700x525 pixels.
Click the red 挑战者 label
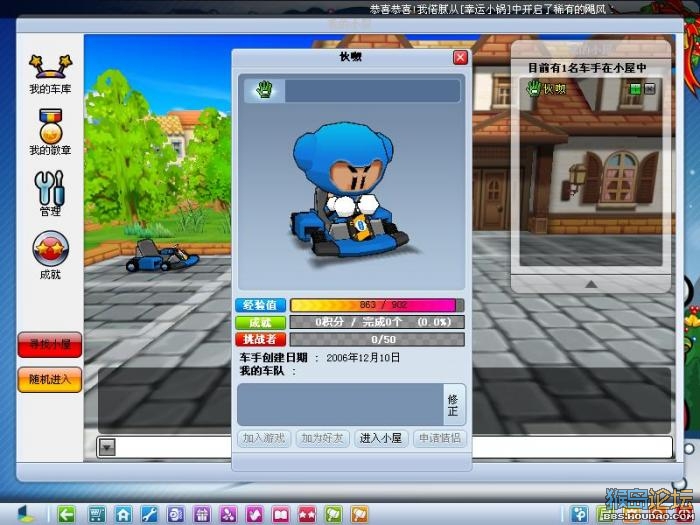261,339
